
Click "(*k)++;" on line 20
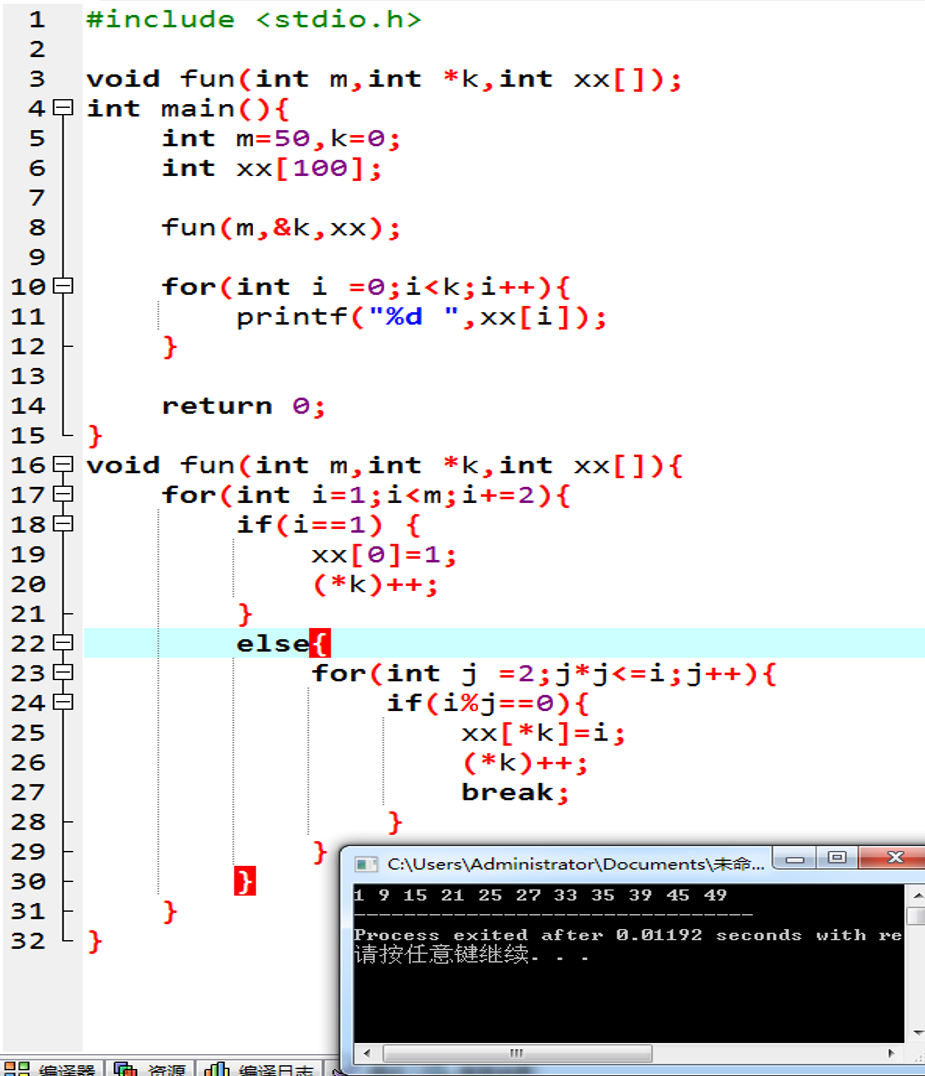(375, 585)
